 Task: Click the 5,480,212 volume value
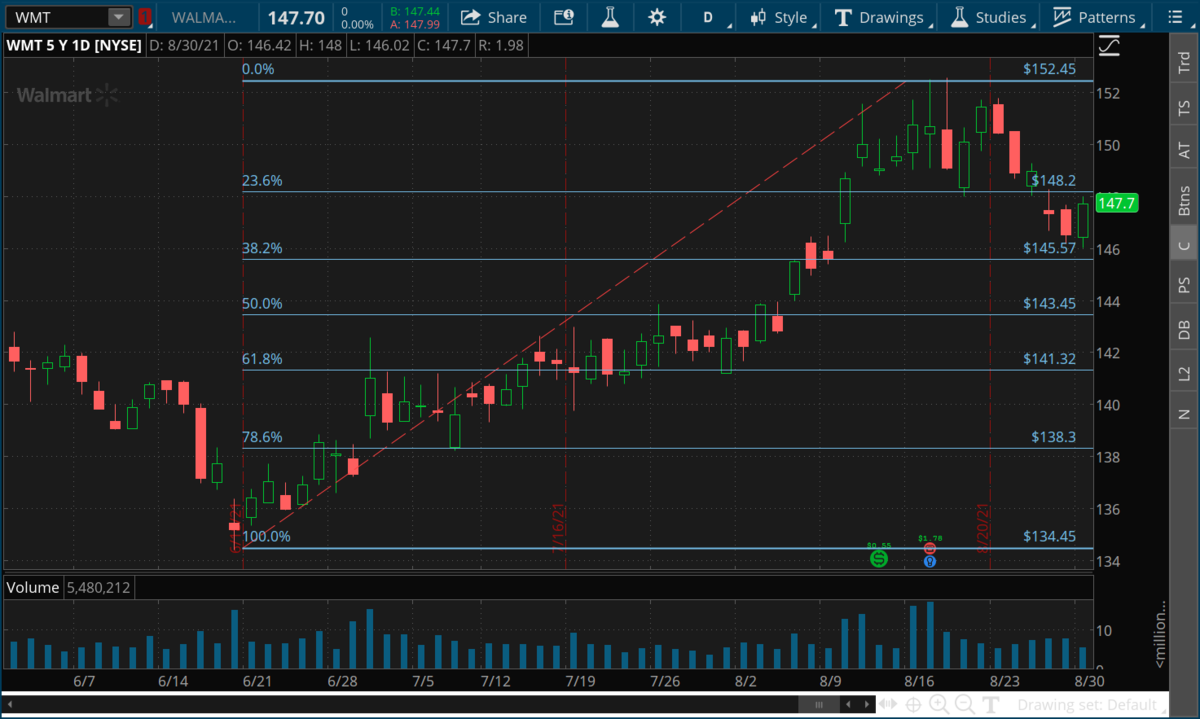click(x=98, y=587)
